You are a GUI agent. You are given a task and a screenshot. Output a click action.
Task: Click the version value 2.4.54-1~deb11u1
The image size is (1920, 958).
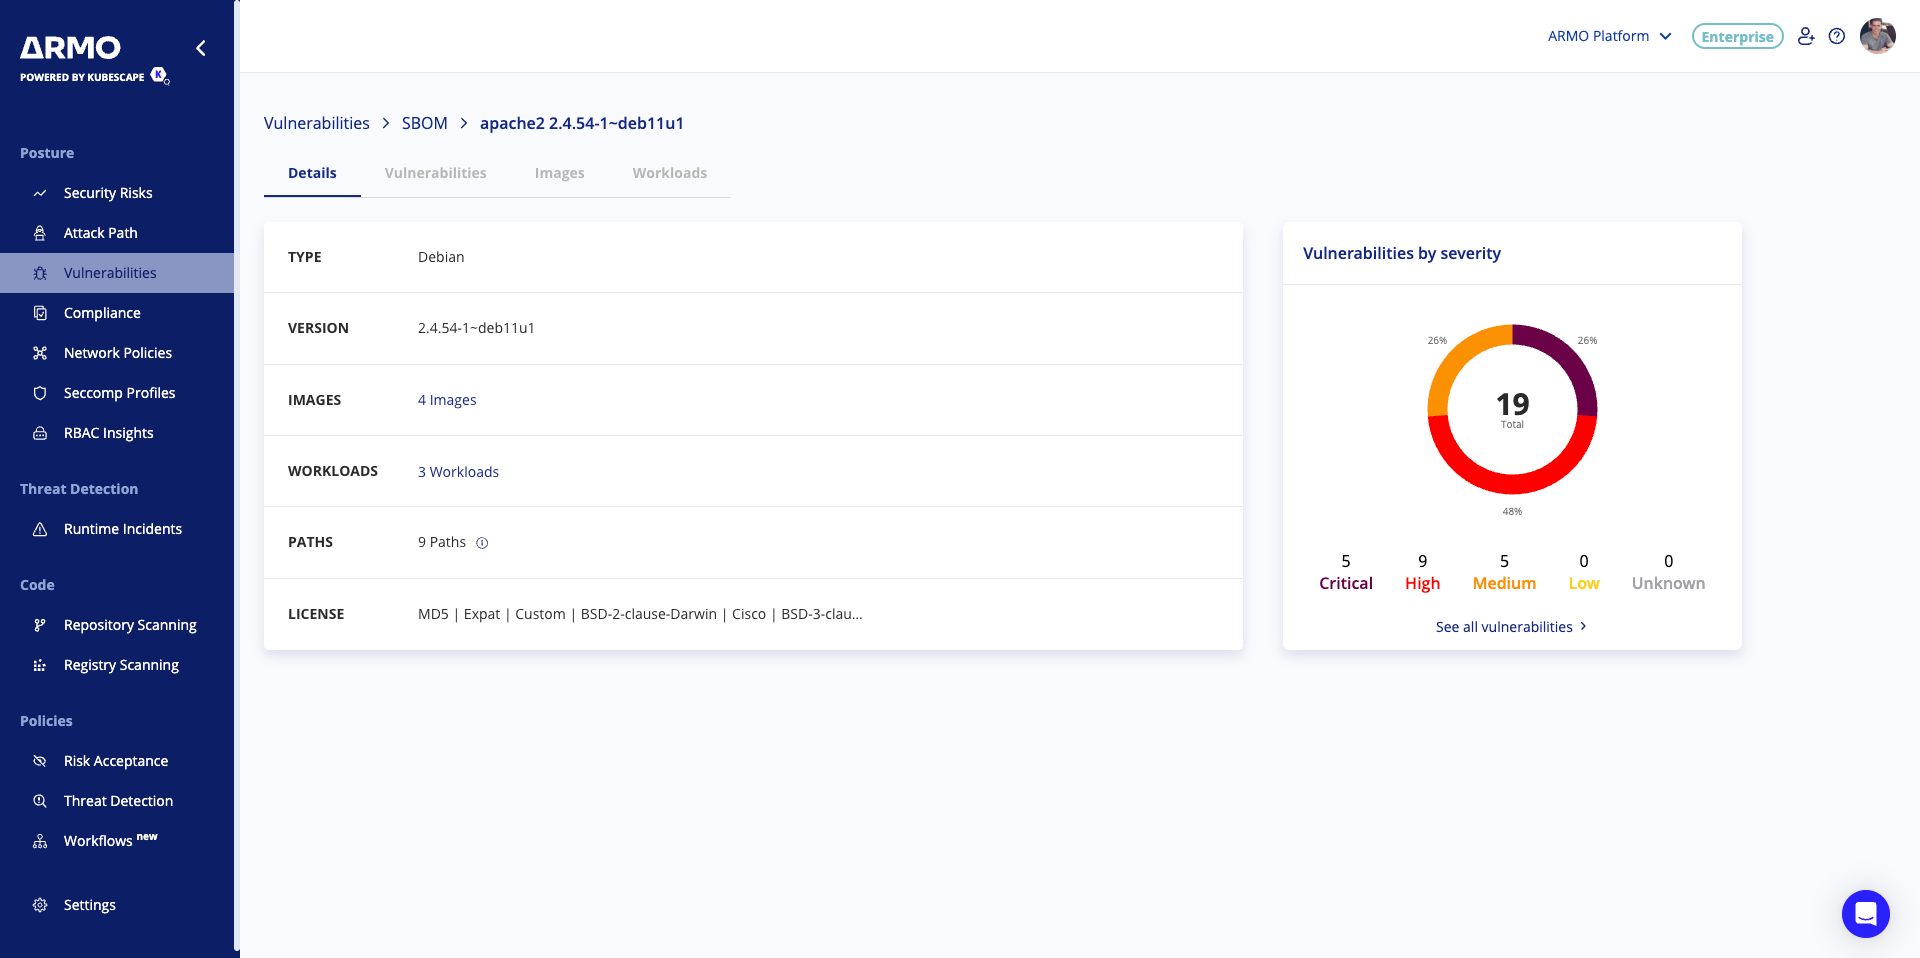(x=476, y=328)
